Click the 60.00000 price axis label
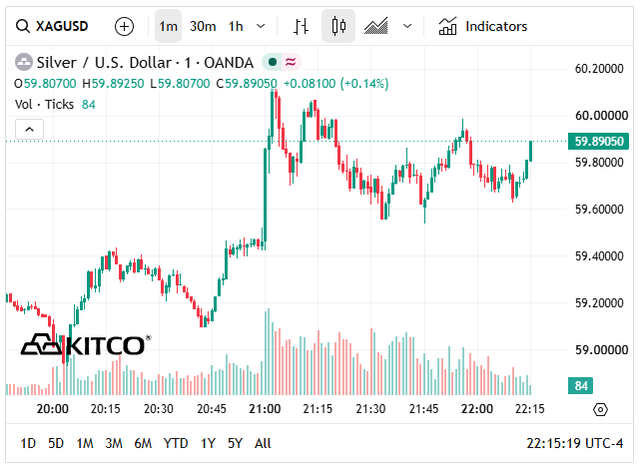 (x=602, y=116)
